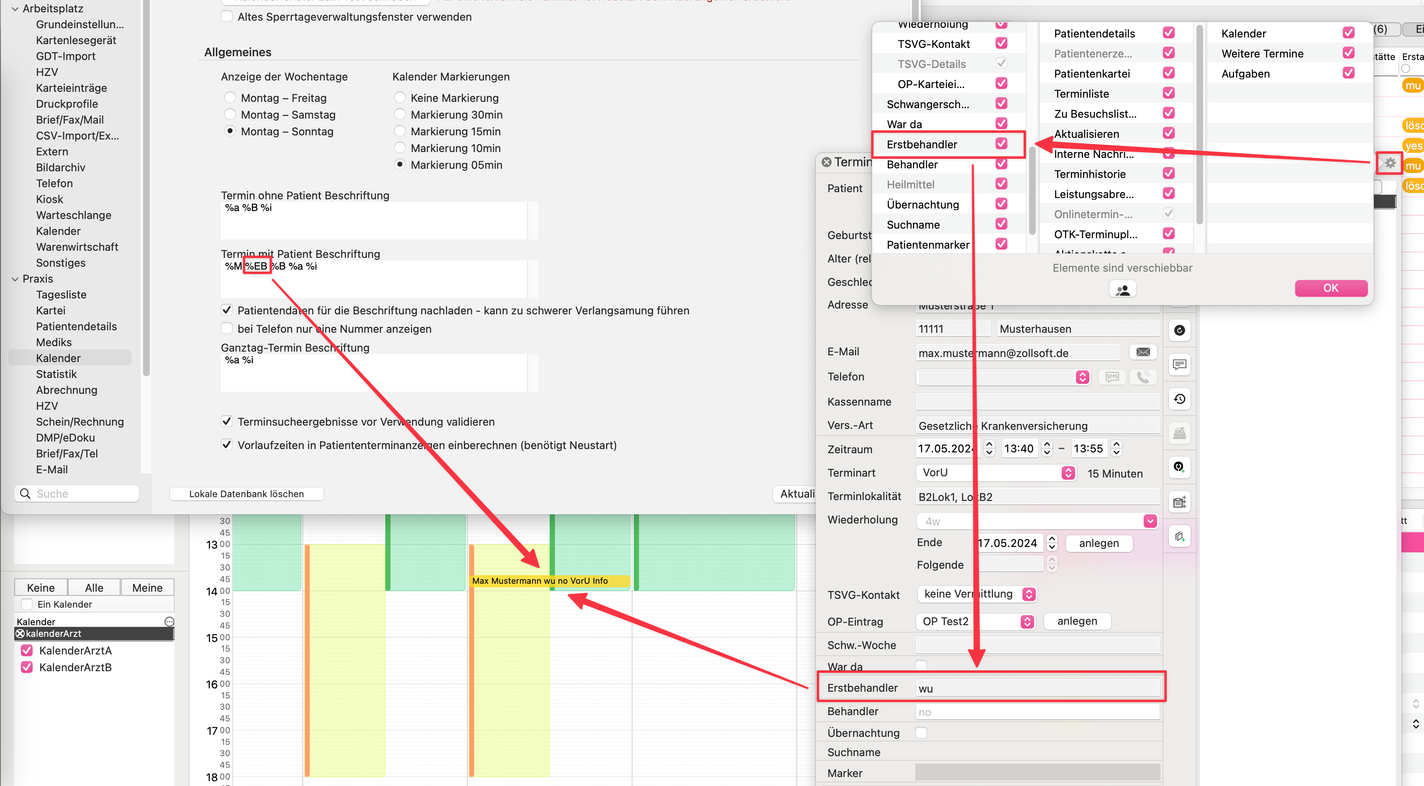Click the X icon on the kalenderArzt row
The image size is (1424, 786).
point(21,634)
